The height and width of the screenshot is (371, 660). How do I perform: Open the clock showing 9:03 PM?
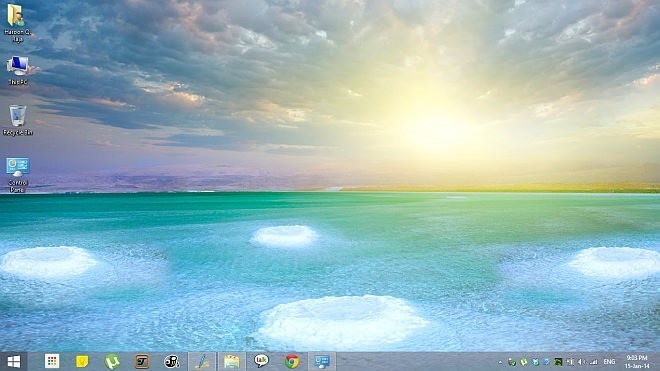click(x=637, y=362)
